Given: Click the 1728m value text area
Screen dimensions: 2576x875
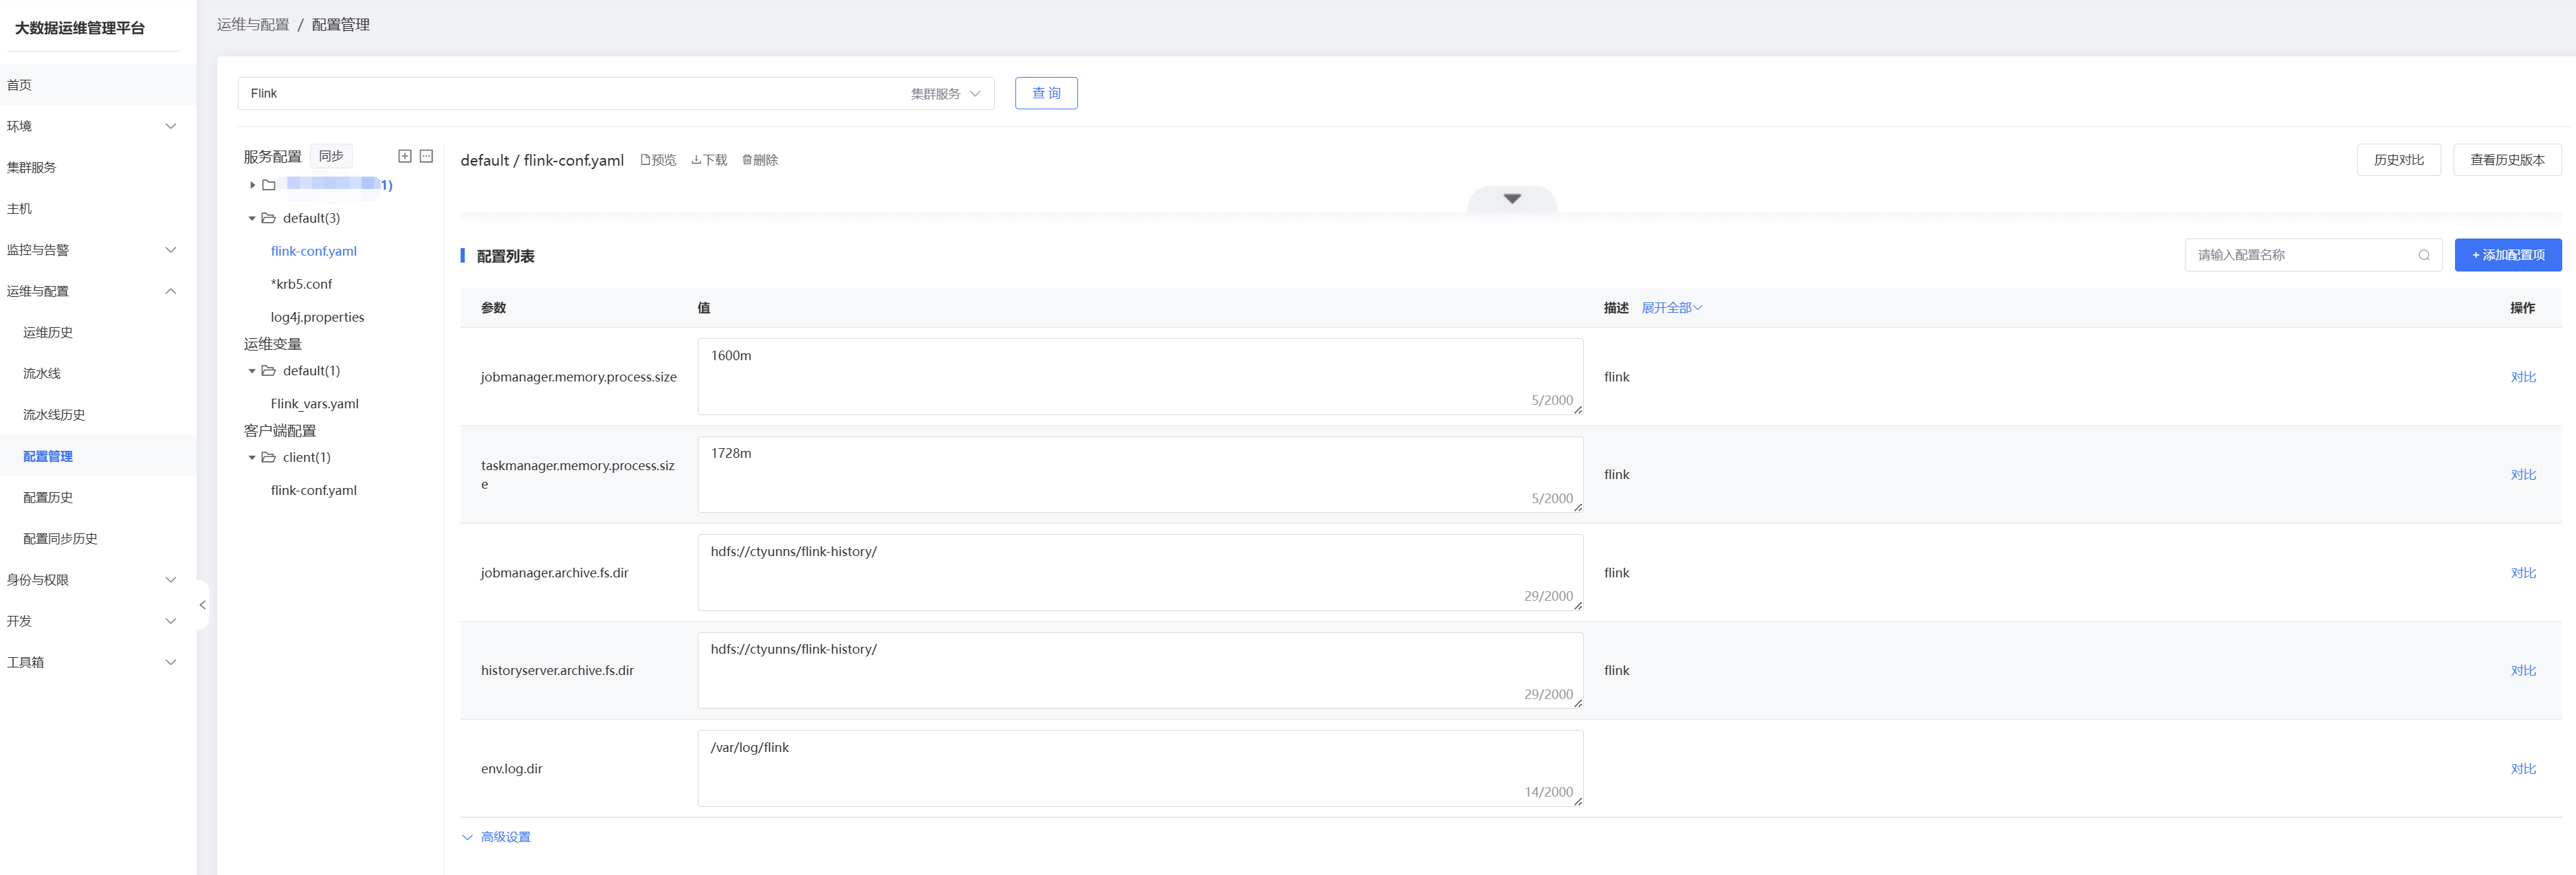Looking at the screenshot, I should tap(1140, 475).
